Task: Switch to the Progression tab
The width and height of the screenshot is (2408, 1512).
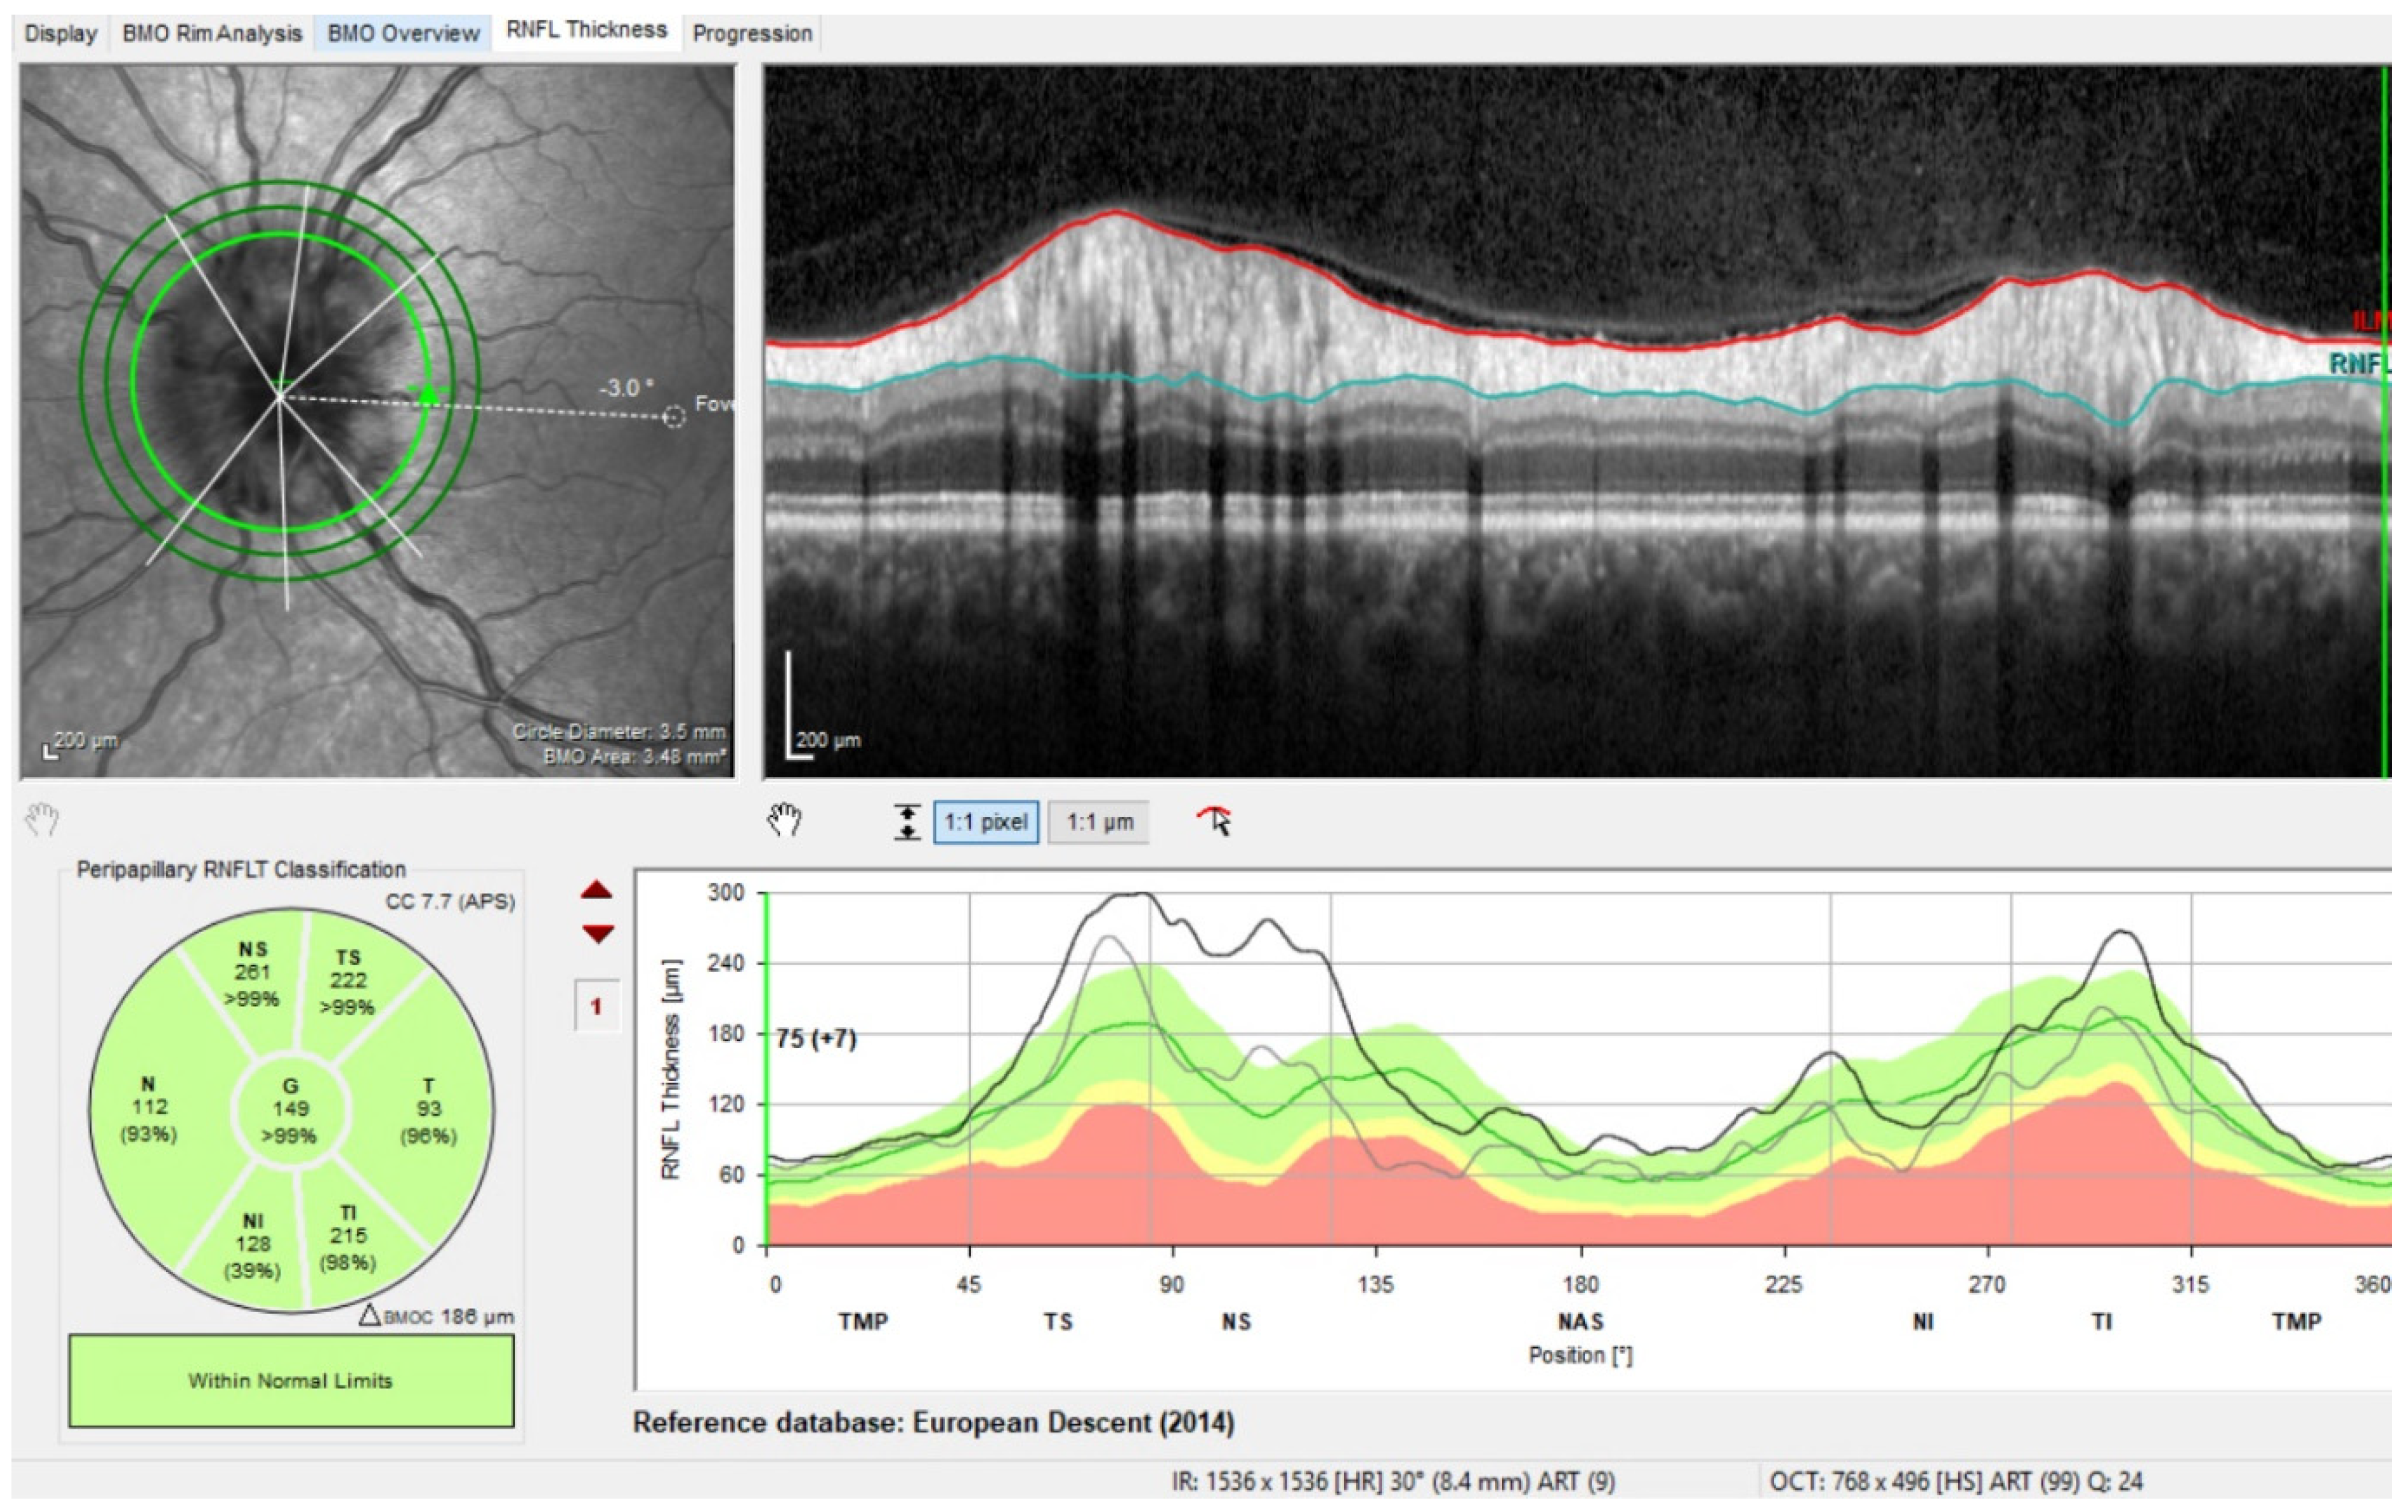Action: click(752, 33)
